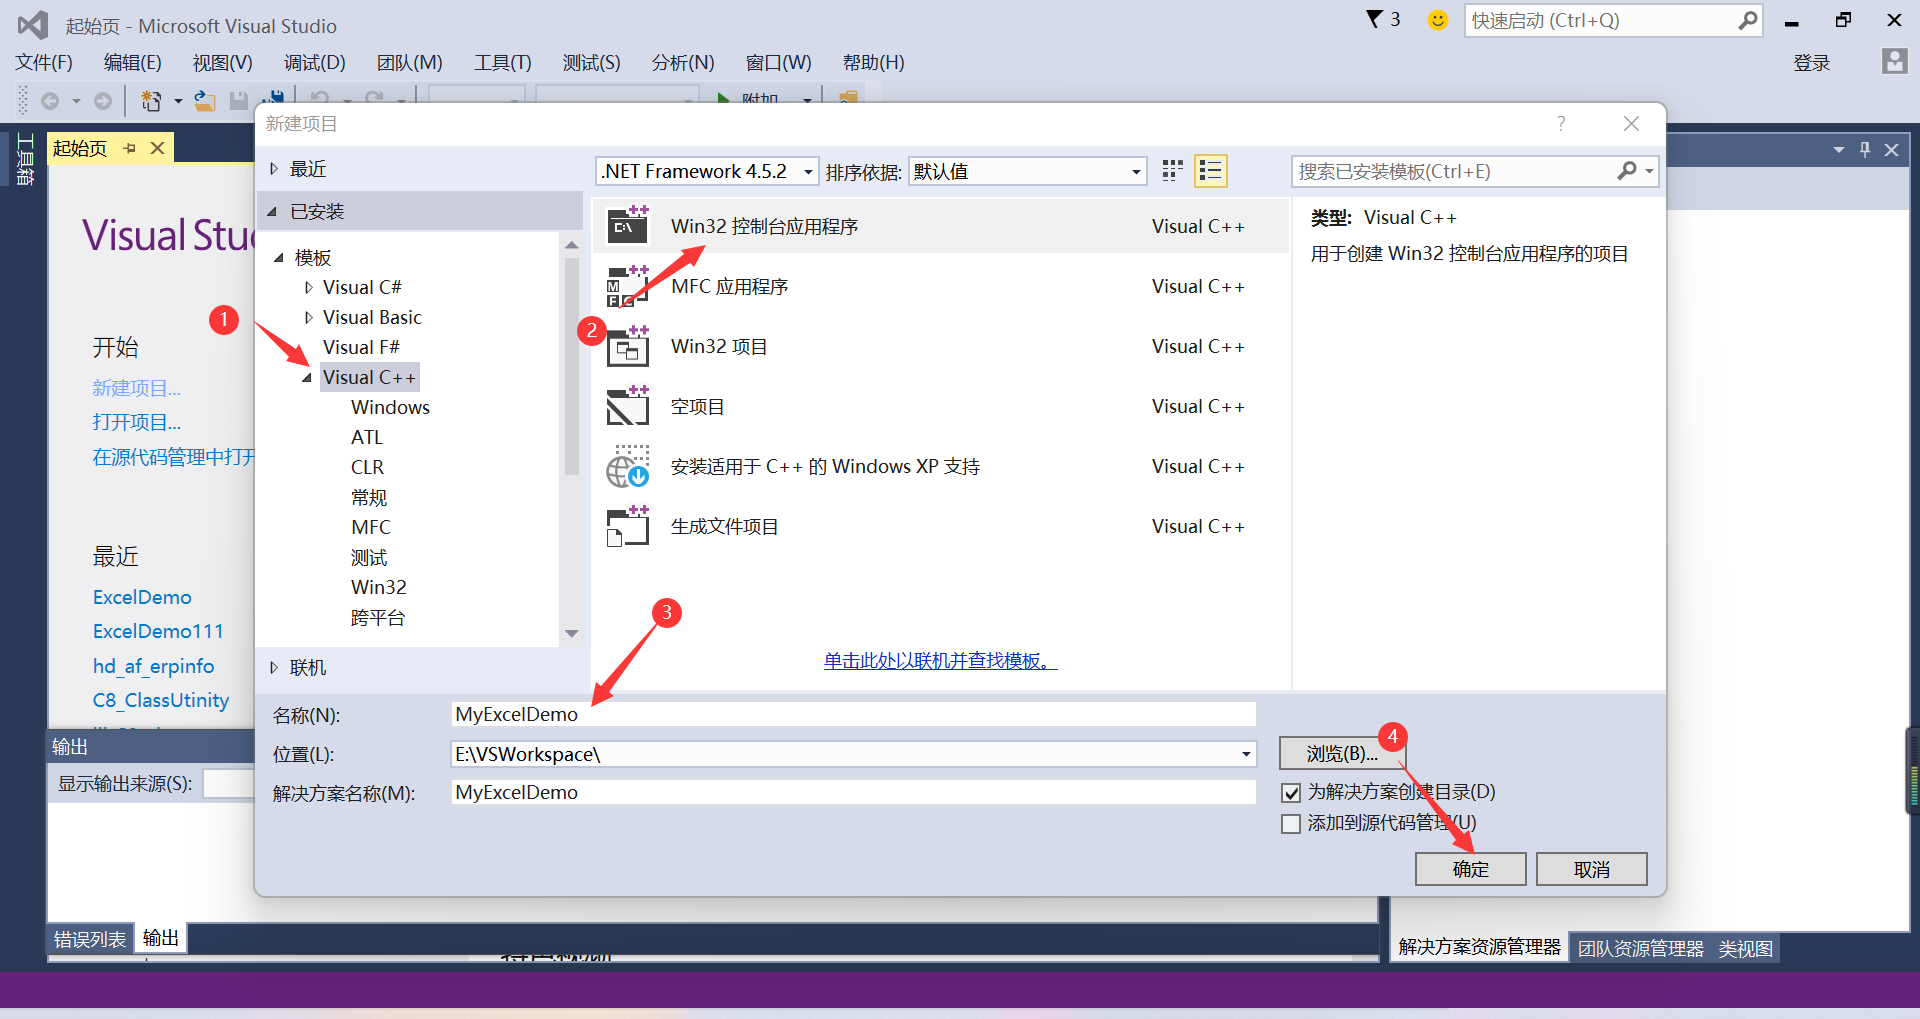Open the 调试(D) menu
Screen dimensions: 1920x1019
[315, 63]
